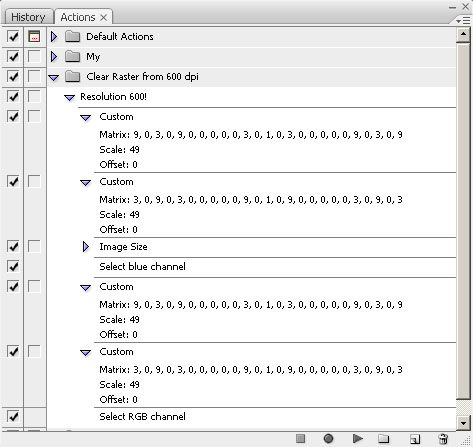This screenshot has height=447, width=473.
Task: Expand the My action set
Action: coord(54,56)
